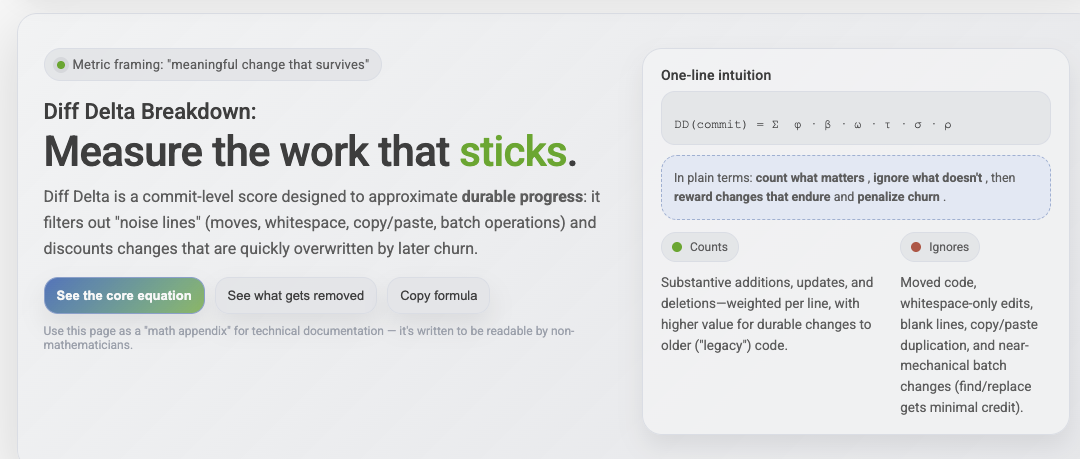Select the Counts pill label
The image size is (1080, 459).
708,247
